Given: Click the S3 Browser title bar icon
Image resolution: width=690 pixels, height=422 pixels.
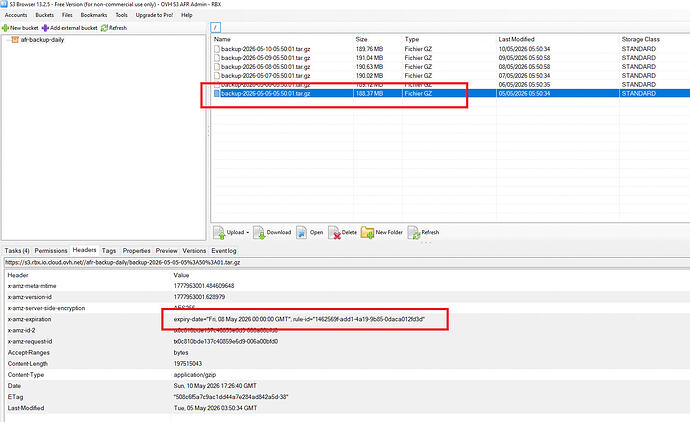Looking at the screenshot, I should click(x=4, y=4).
